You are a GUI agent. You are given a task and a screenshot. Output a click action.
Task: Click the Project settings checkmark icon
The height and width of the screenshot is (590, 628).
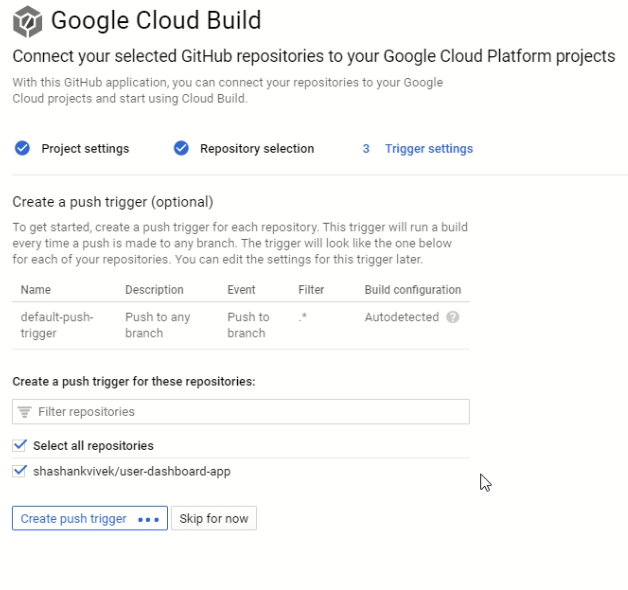[22, 149]
